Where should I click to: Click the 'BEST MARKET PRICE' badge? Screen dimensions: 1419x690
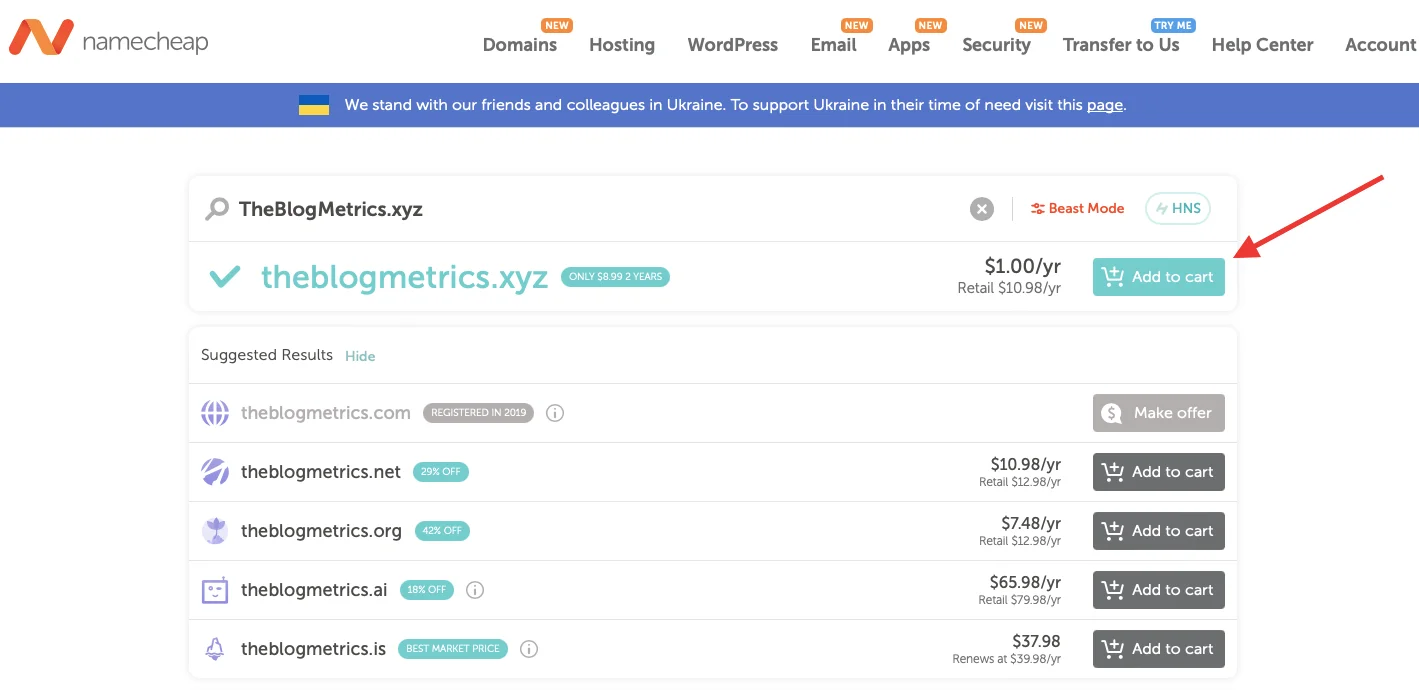[453, 649]
